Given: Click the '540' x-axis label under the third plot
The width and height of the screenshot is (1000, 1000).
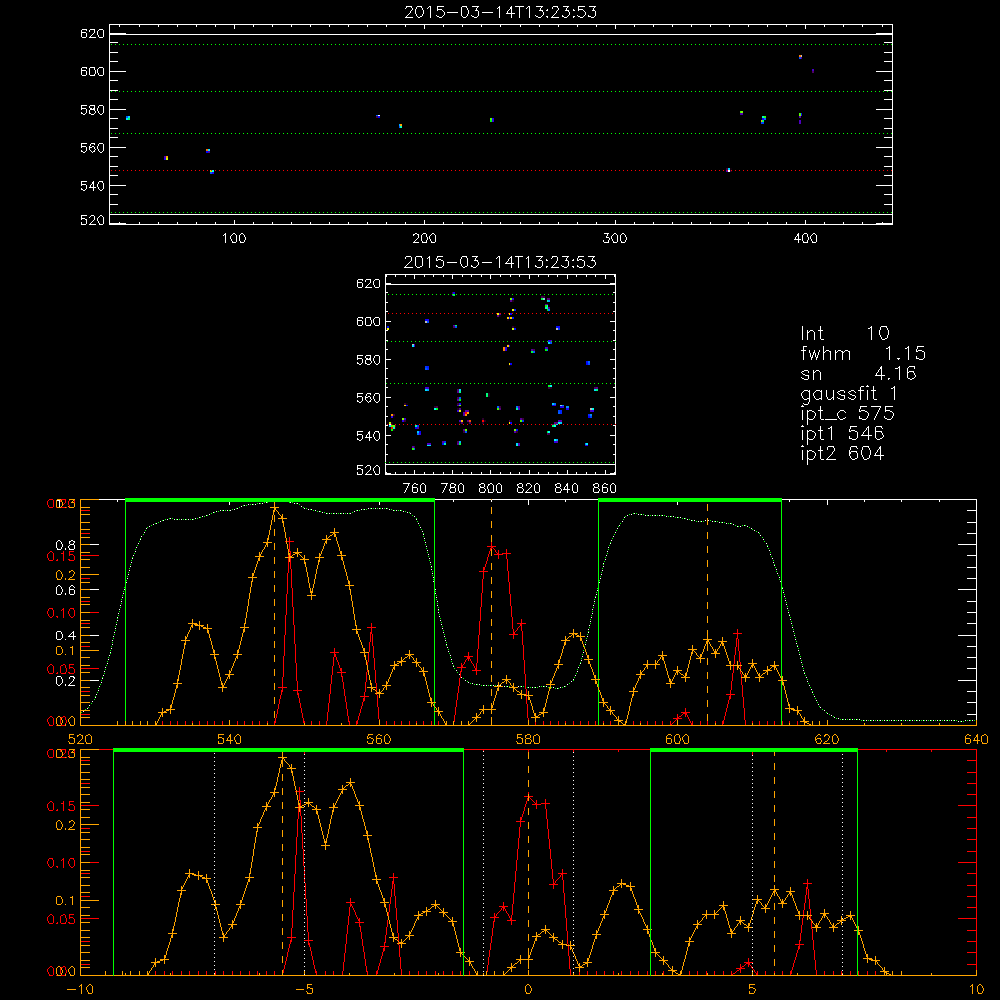Looking at the screenshot, I should 230,739.
